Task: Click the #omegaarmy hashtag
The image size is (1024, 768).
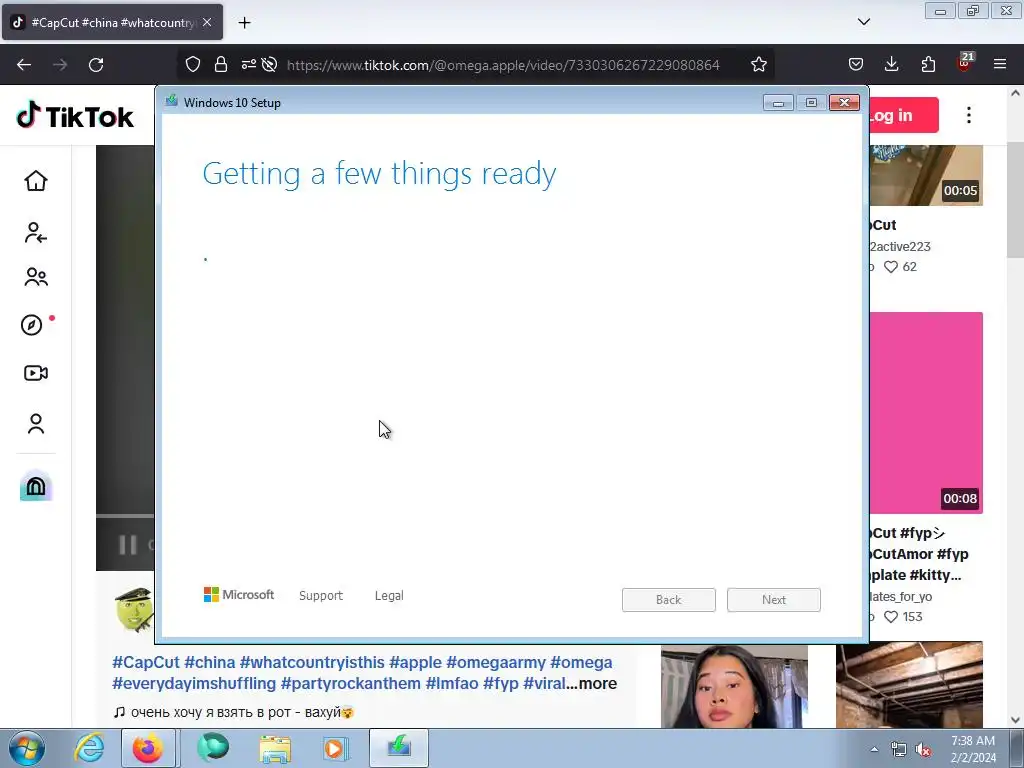Action: click(x=496, y=662)
